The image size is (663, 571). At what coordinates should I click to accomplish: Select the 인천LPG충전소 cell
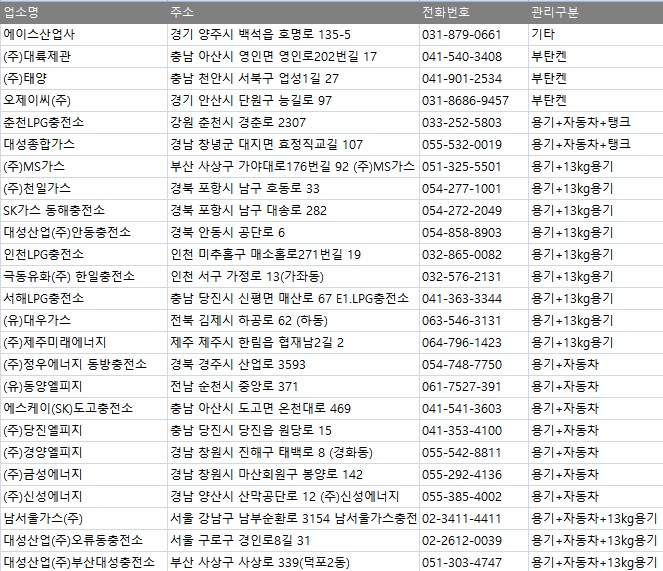pos(84,255)
